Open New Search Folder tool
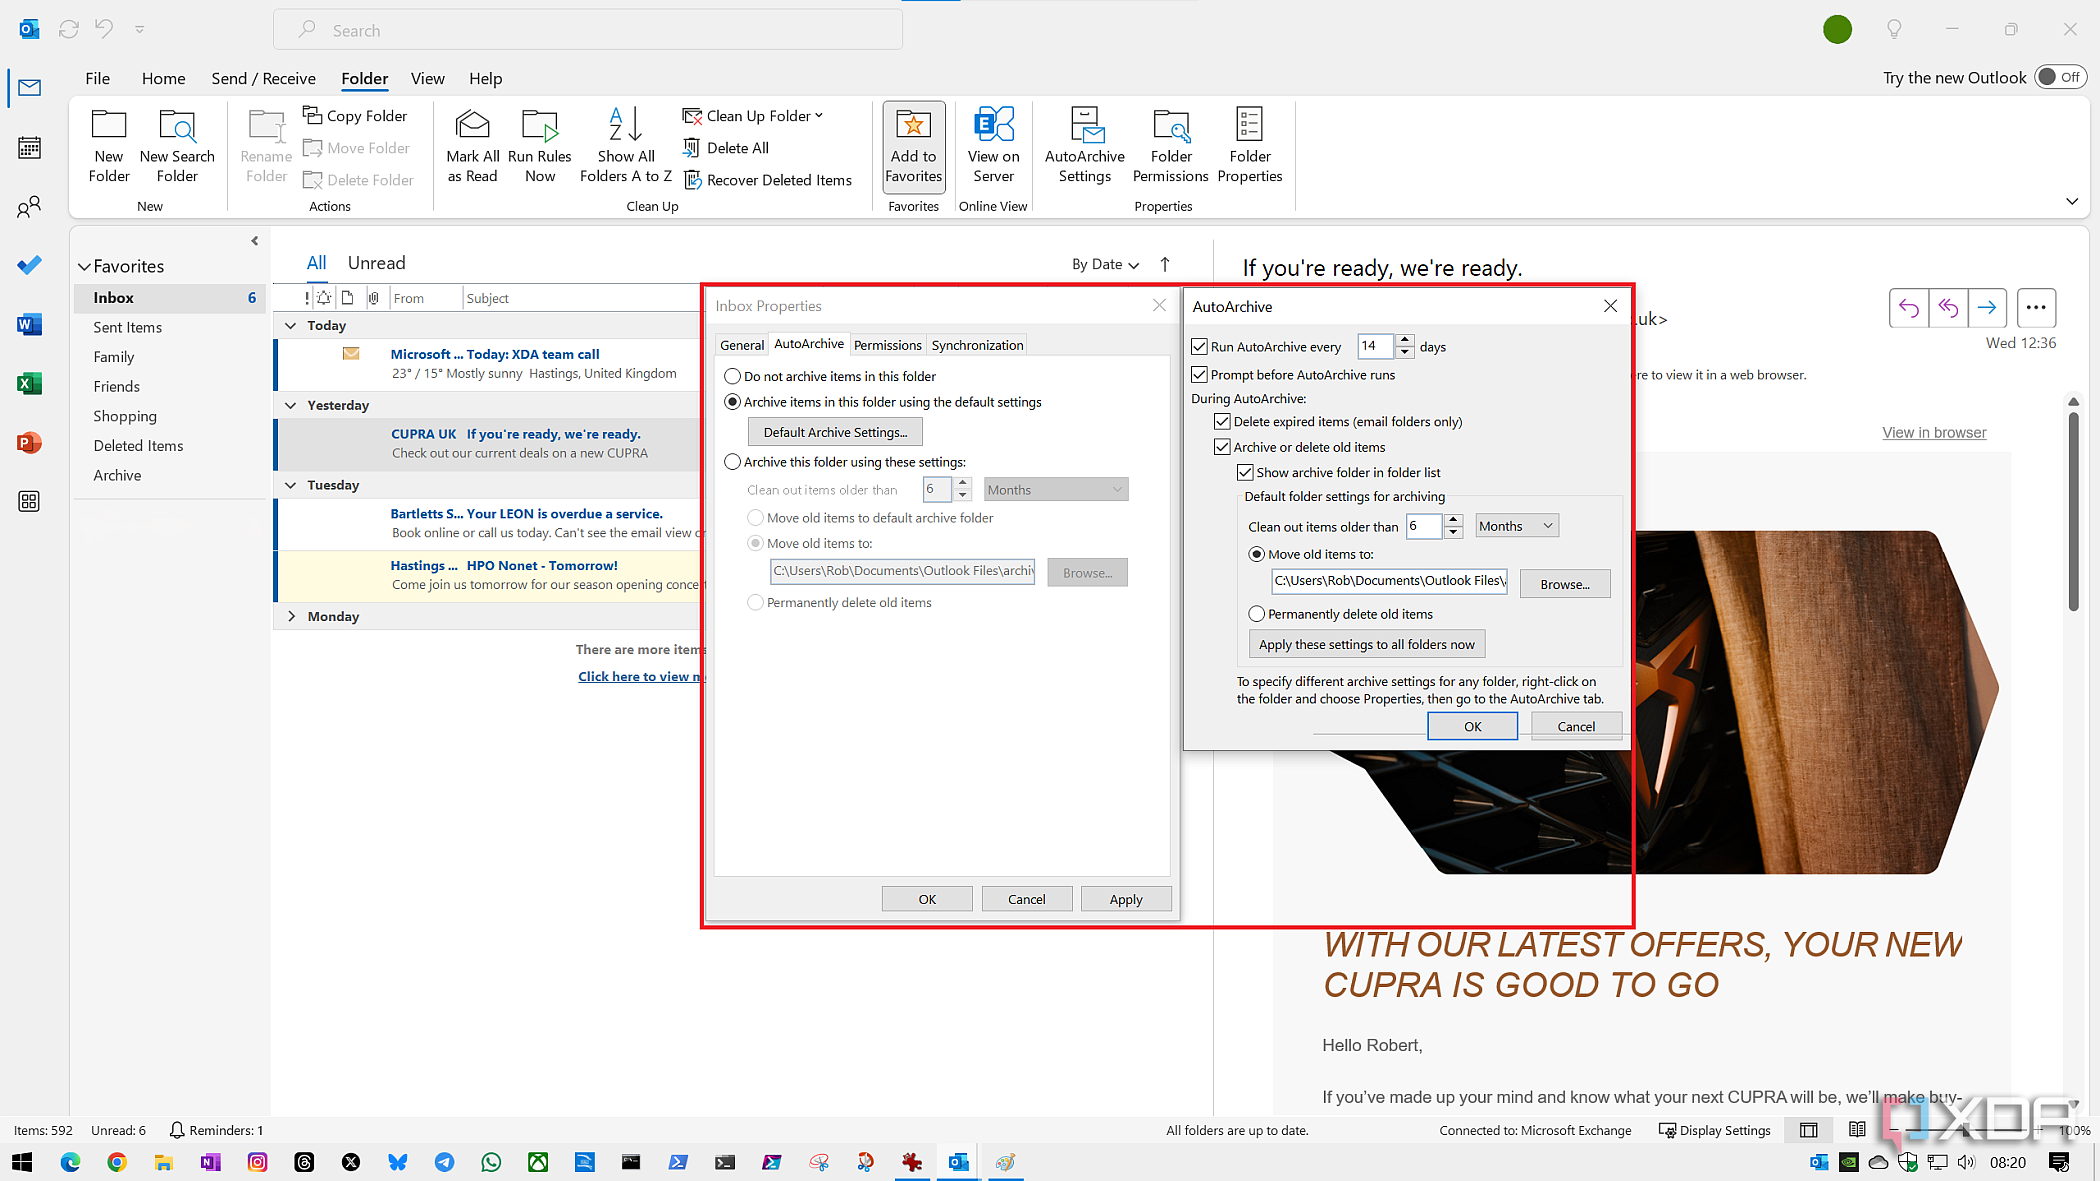The image size is (2100, 1181). pyautogui.click(x=177, y=146)
